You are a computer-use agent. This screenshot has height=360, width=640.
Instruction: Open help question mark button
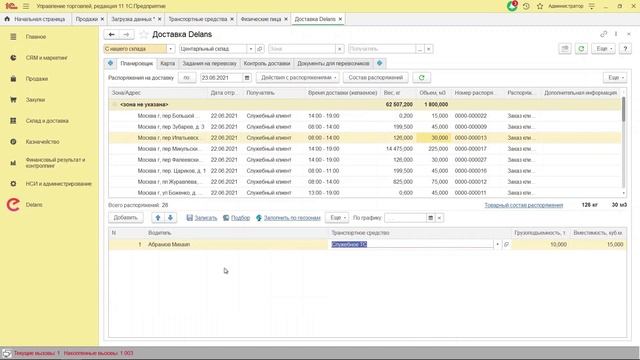[625, 49]
